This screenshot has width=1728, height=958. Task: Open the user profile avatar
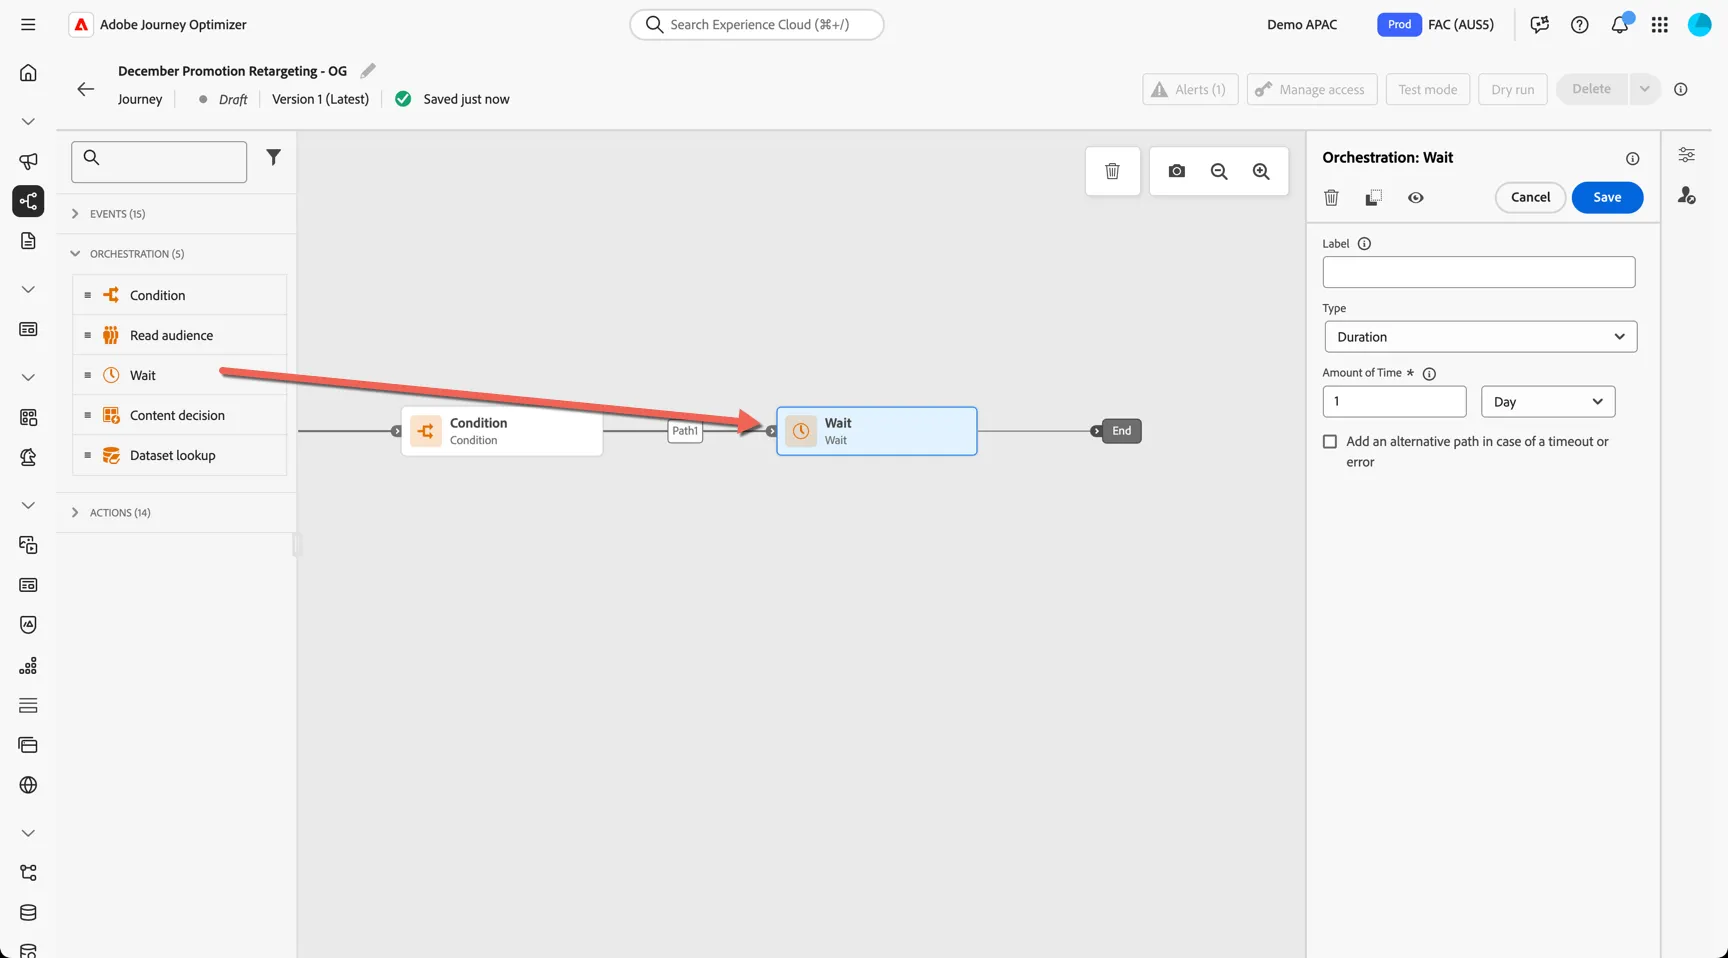pyautogui.click(x=1700, y=24)
